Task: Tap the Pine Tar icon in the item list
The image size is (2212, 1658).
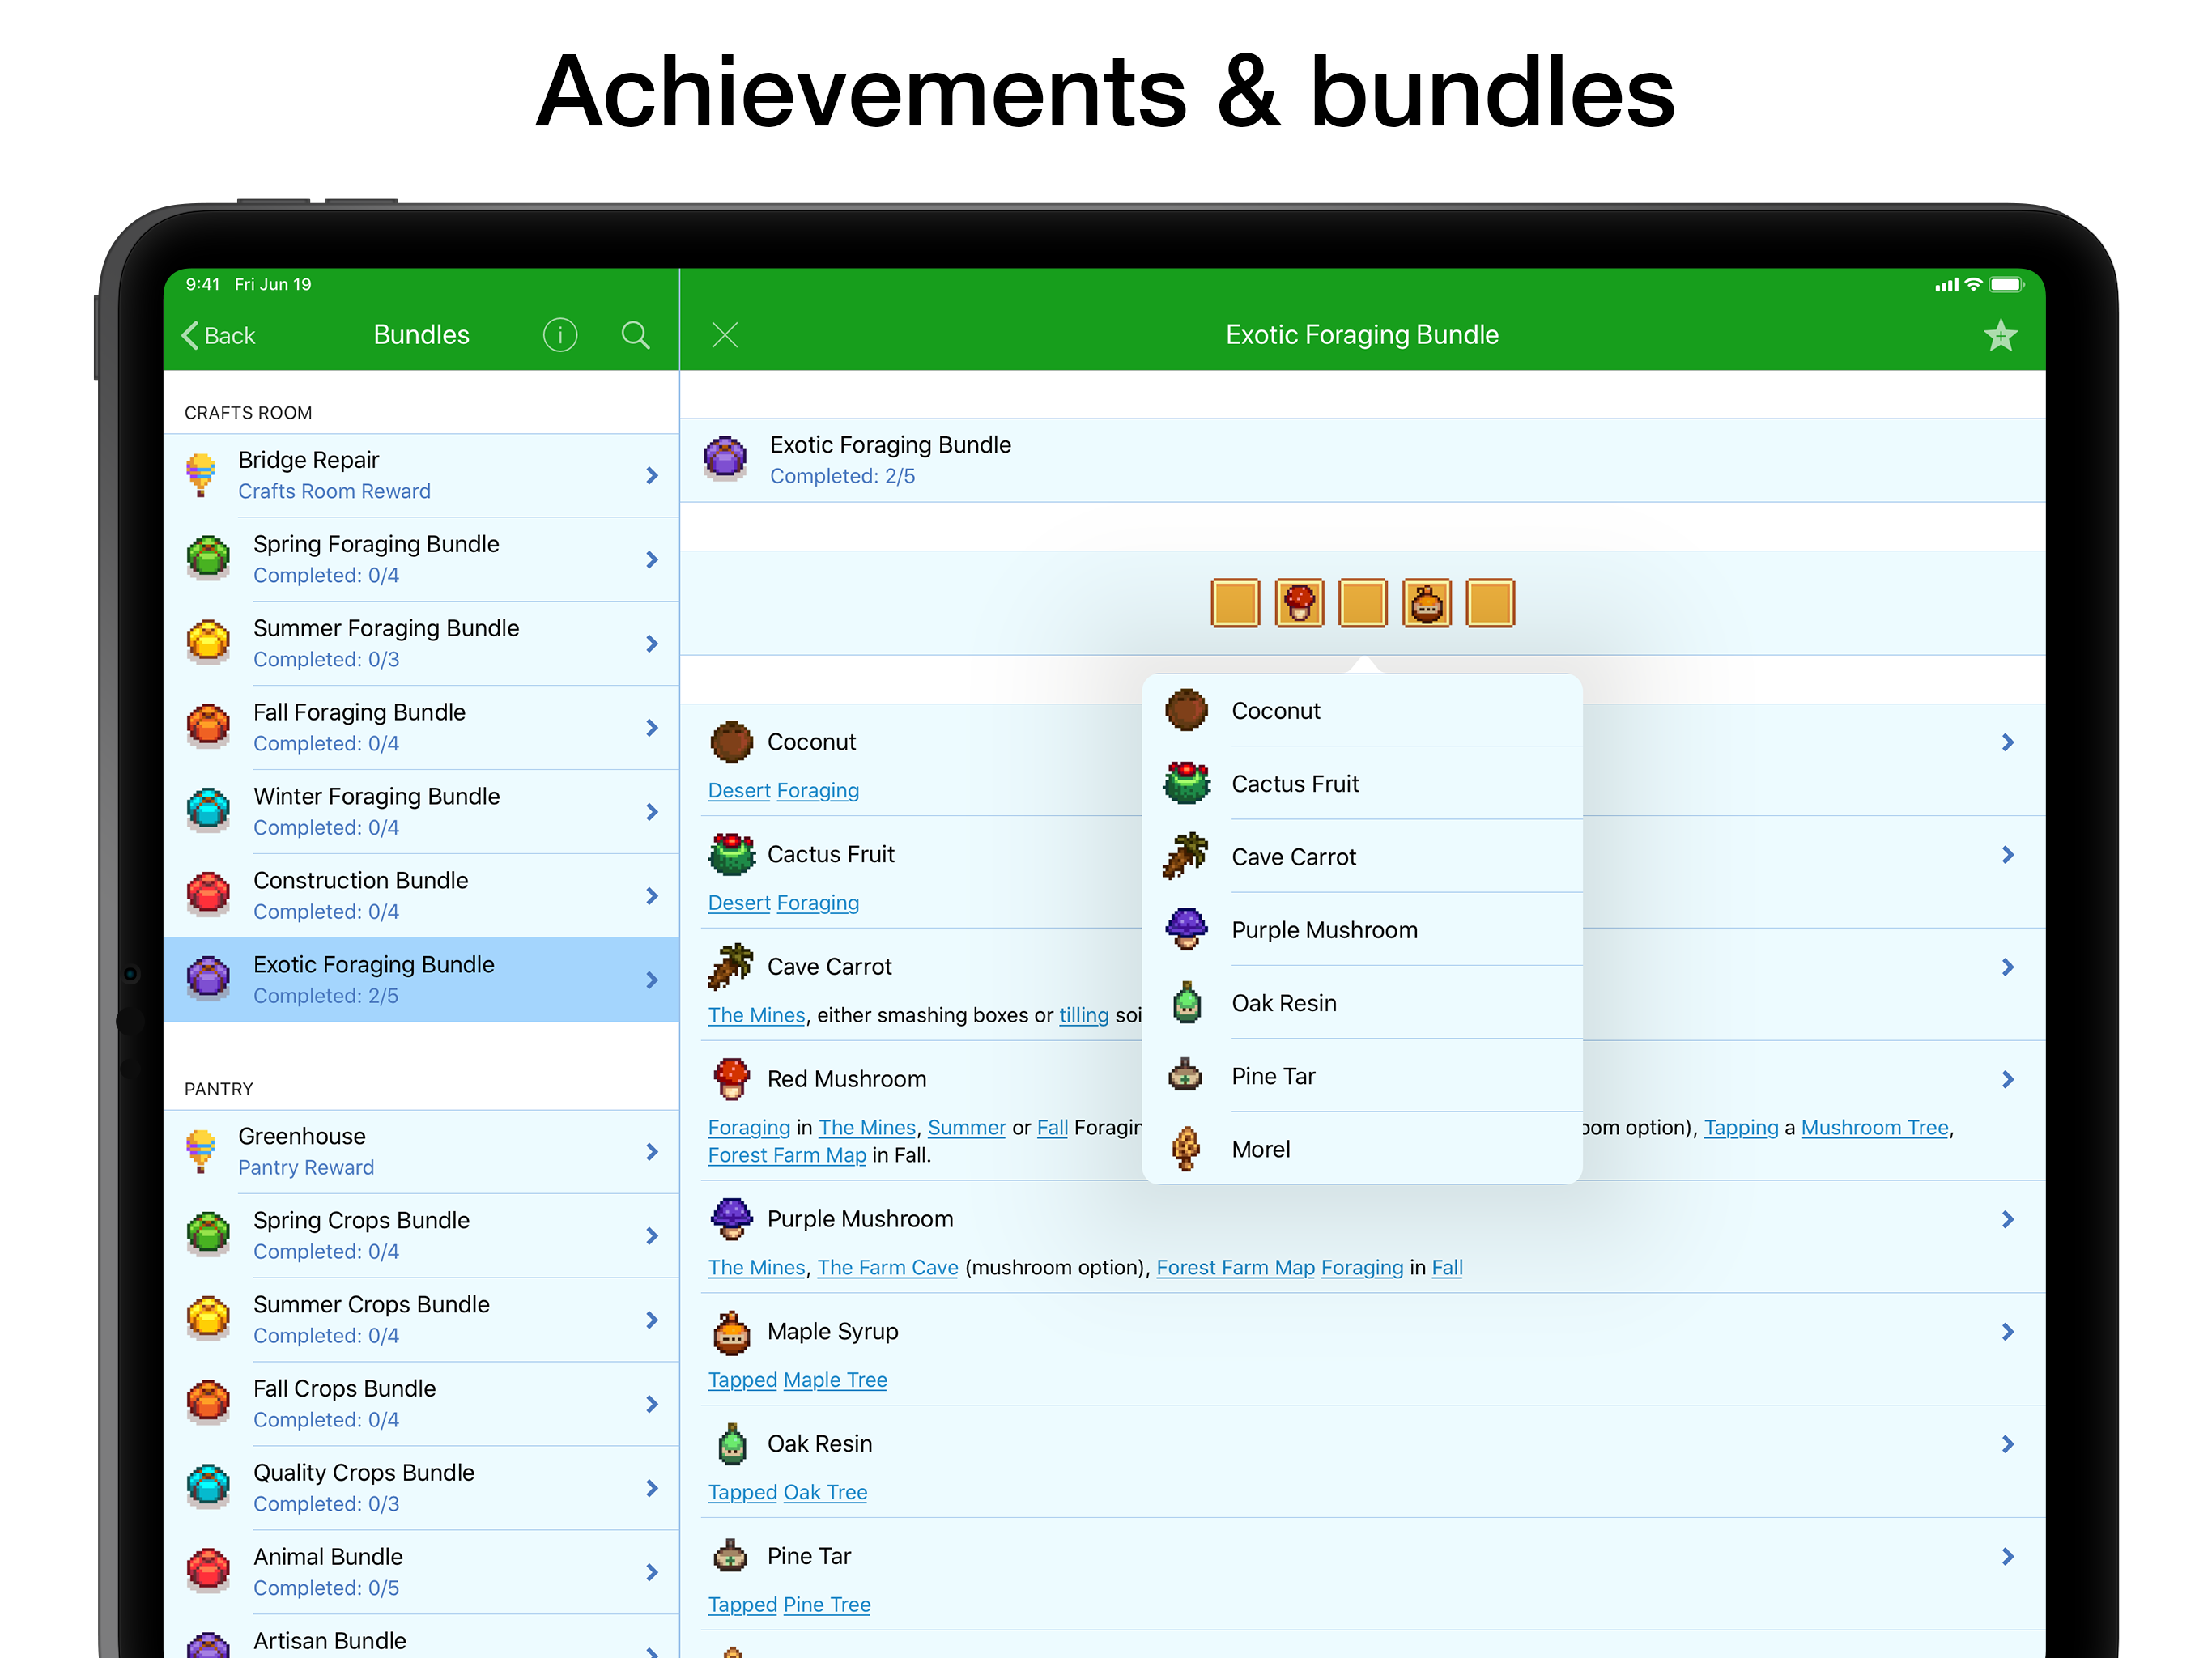Action: 731,1556
